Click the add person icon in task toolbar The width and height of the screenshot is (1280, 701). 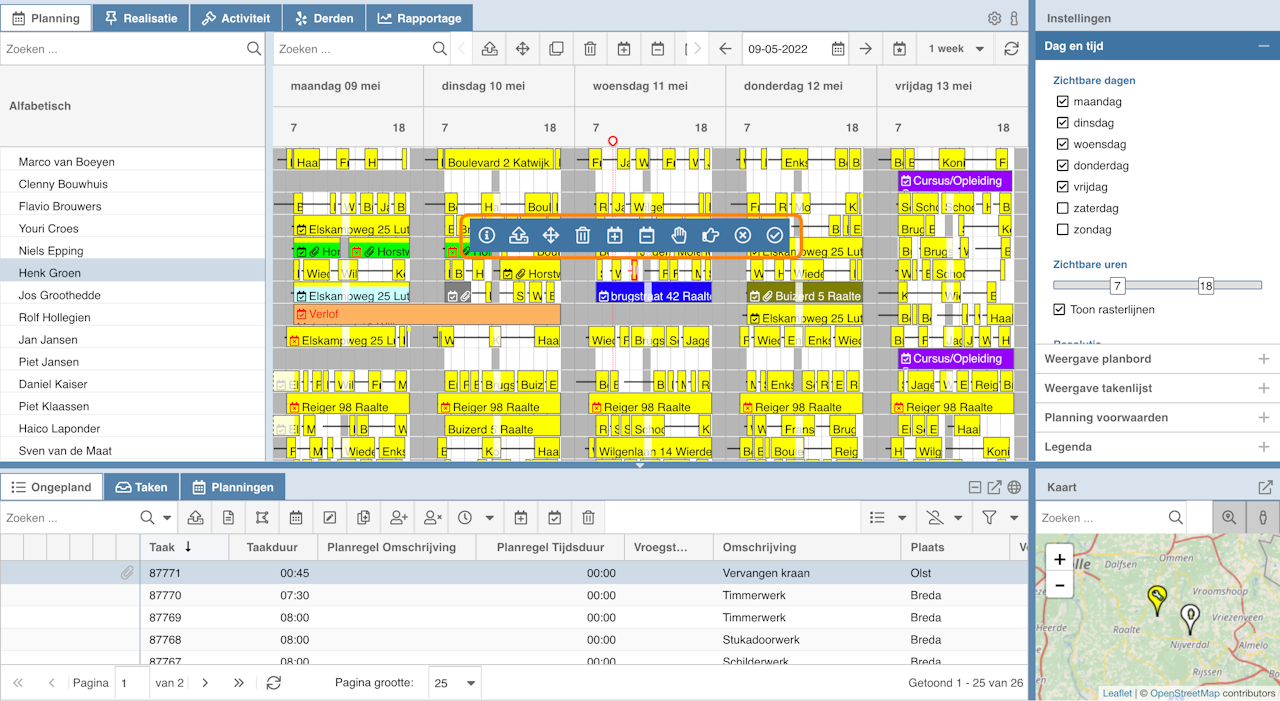399,517
